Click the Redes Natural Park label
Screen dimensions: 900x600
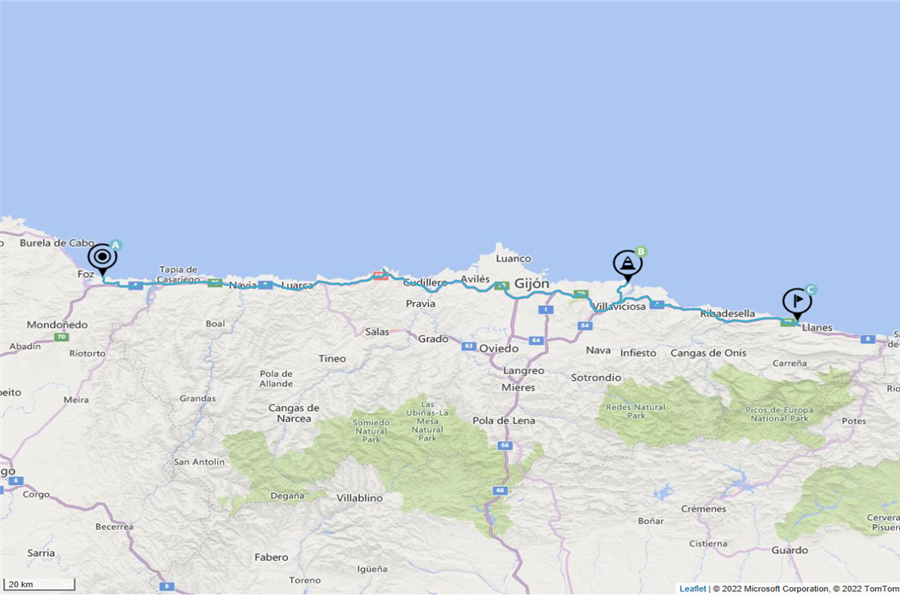pos(635,411)
